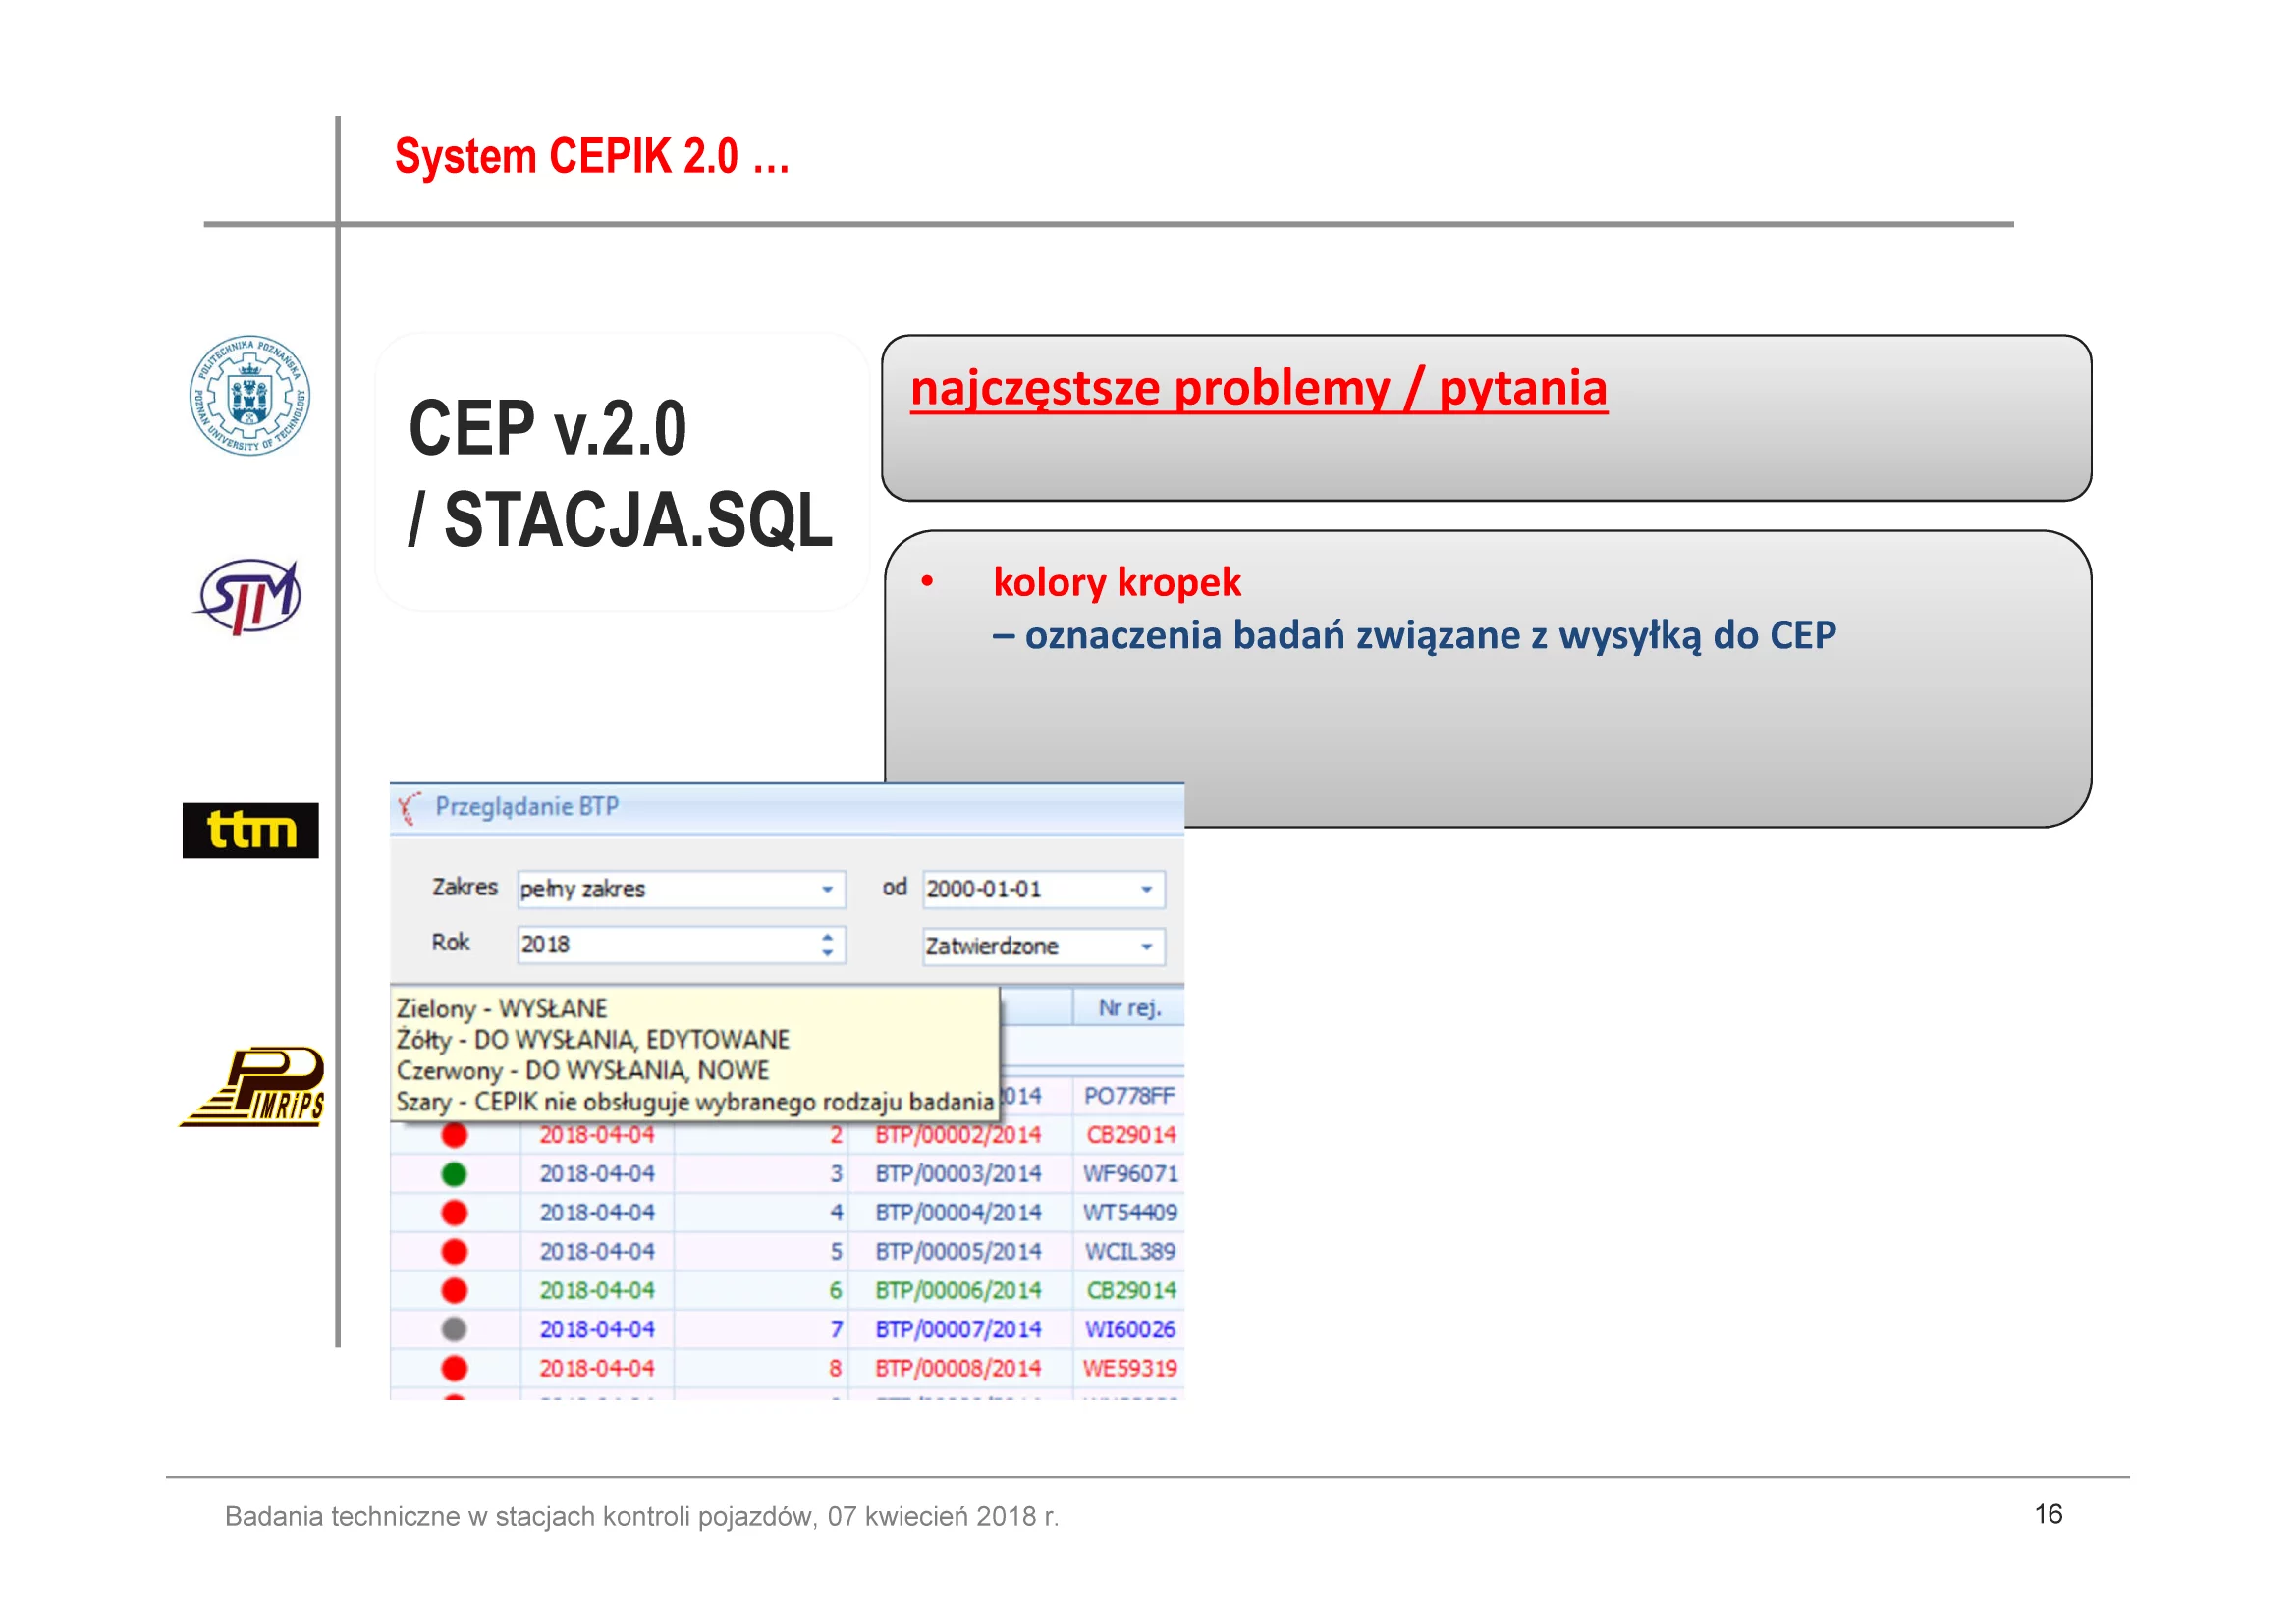The height and width of the screenshot is (1623, 2296).
Task: Click the 'kolory kropek' bullet text
Action: 1117,583
